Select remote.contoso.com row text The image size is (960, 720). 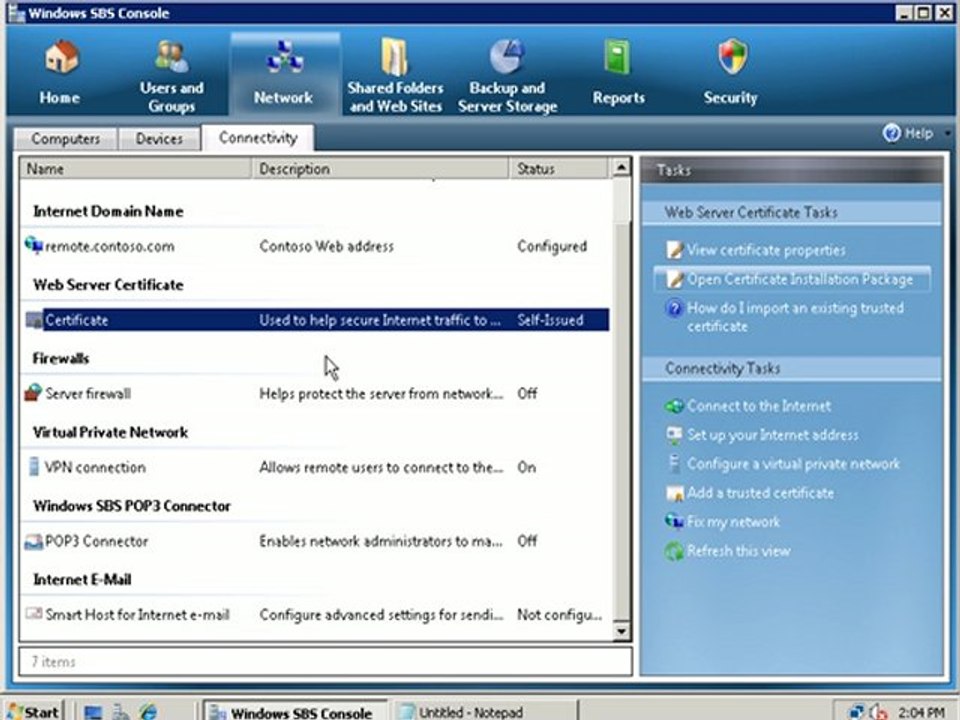(x=110, y=246)
